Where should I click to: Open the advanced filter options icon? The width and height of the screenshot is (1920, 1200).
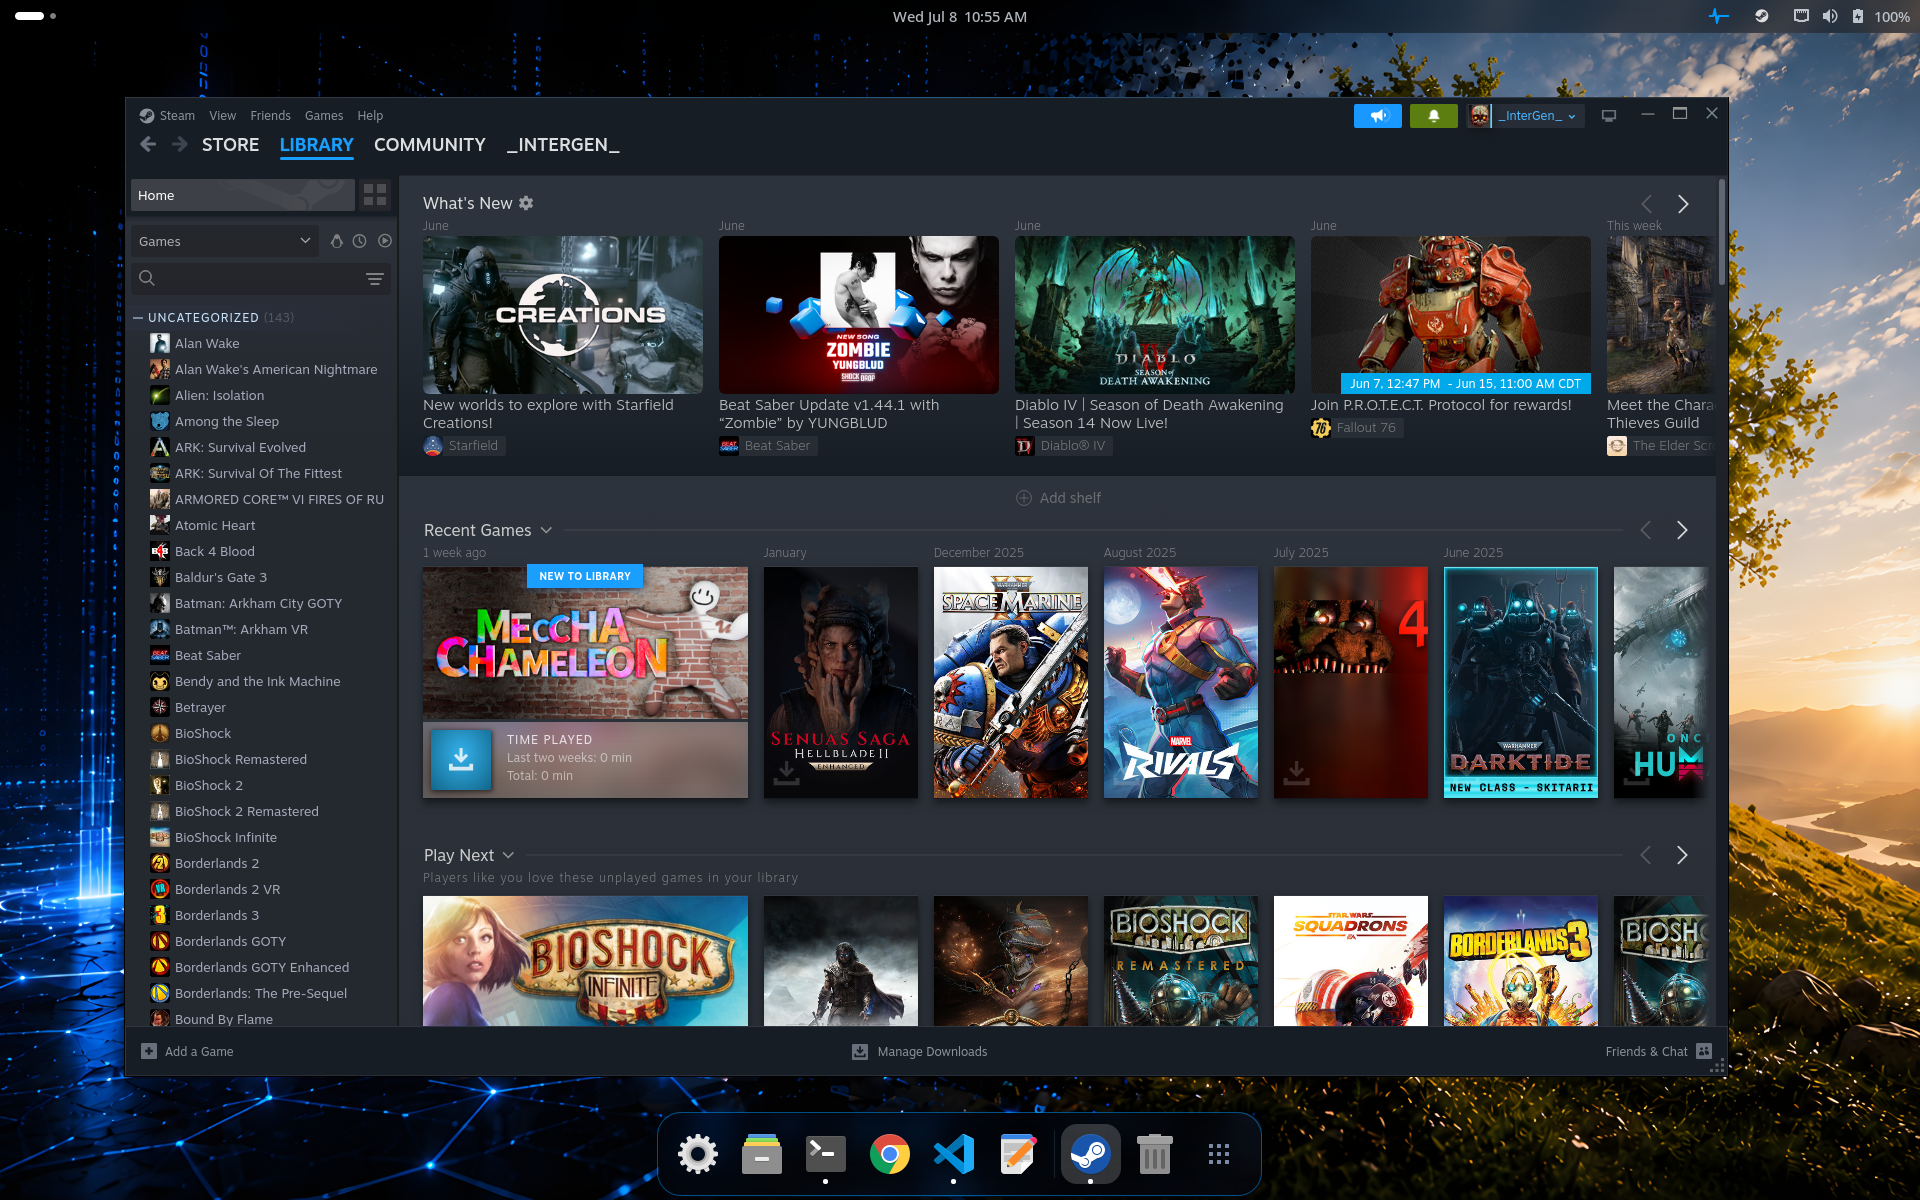[375, 279]
